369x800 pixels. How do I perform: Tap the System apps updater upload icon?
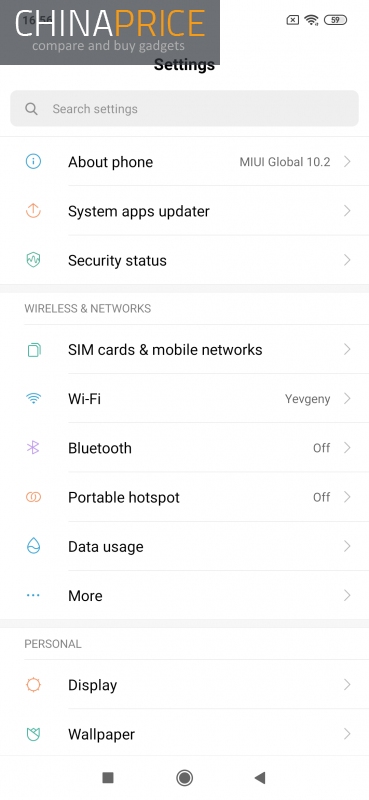click(33, 211)
